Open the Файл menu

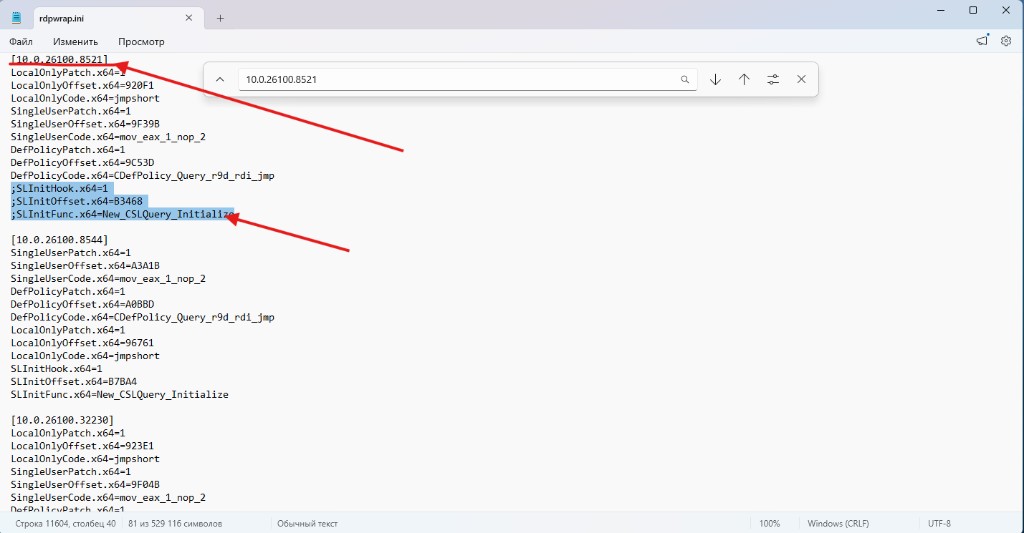pyautogui.click(x=21, y=42)
